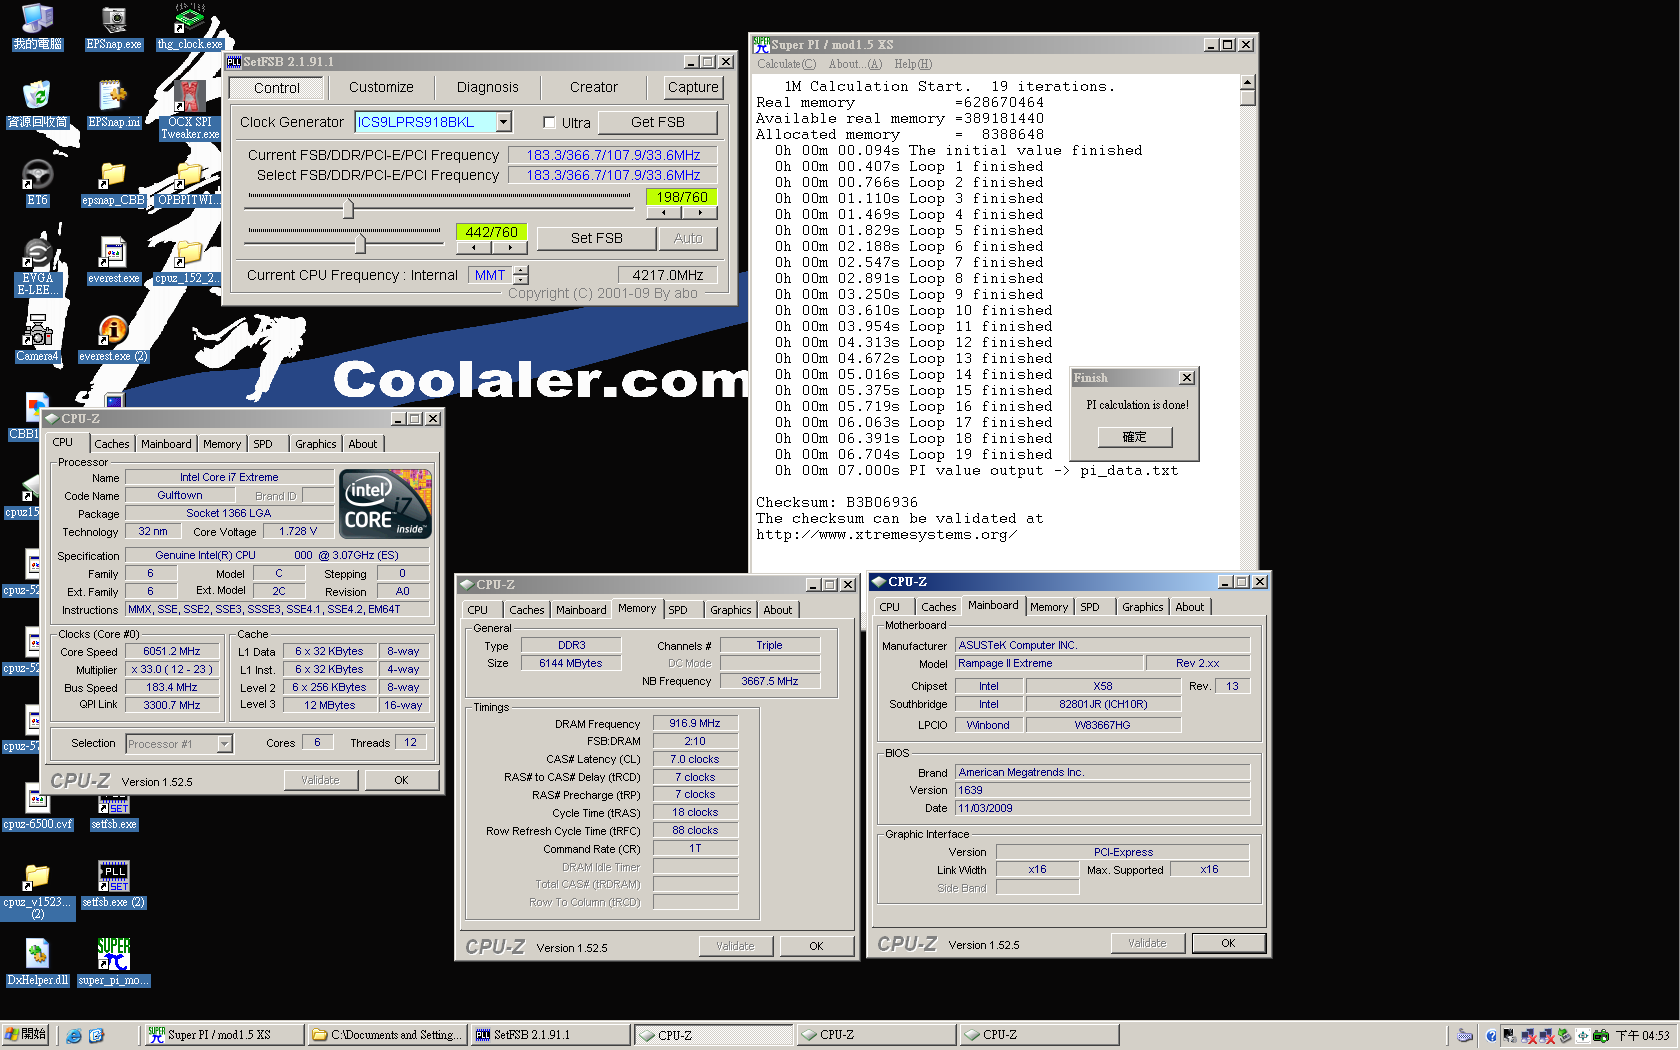Launch thg_clock.exe desktop icon
Screen dimensions: 1680x1050
(190, 28)
